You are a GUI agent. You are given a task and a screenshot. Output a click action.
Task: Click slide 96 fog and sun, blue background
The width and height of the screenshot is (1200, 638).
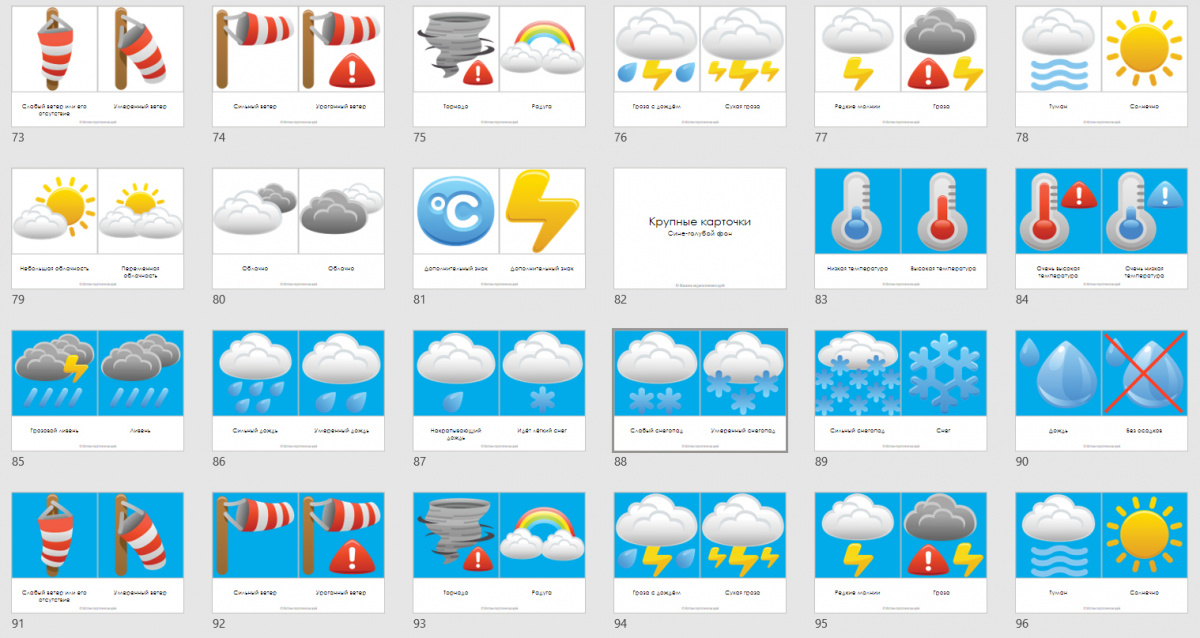coord(1101,552)
